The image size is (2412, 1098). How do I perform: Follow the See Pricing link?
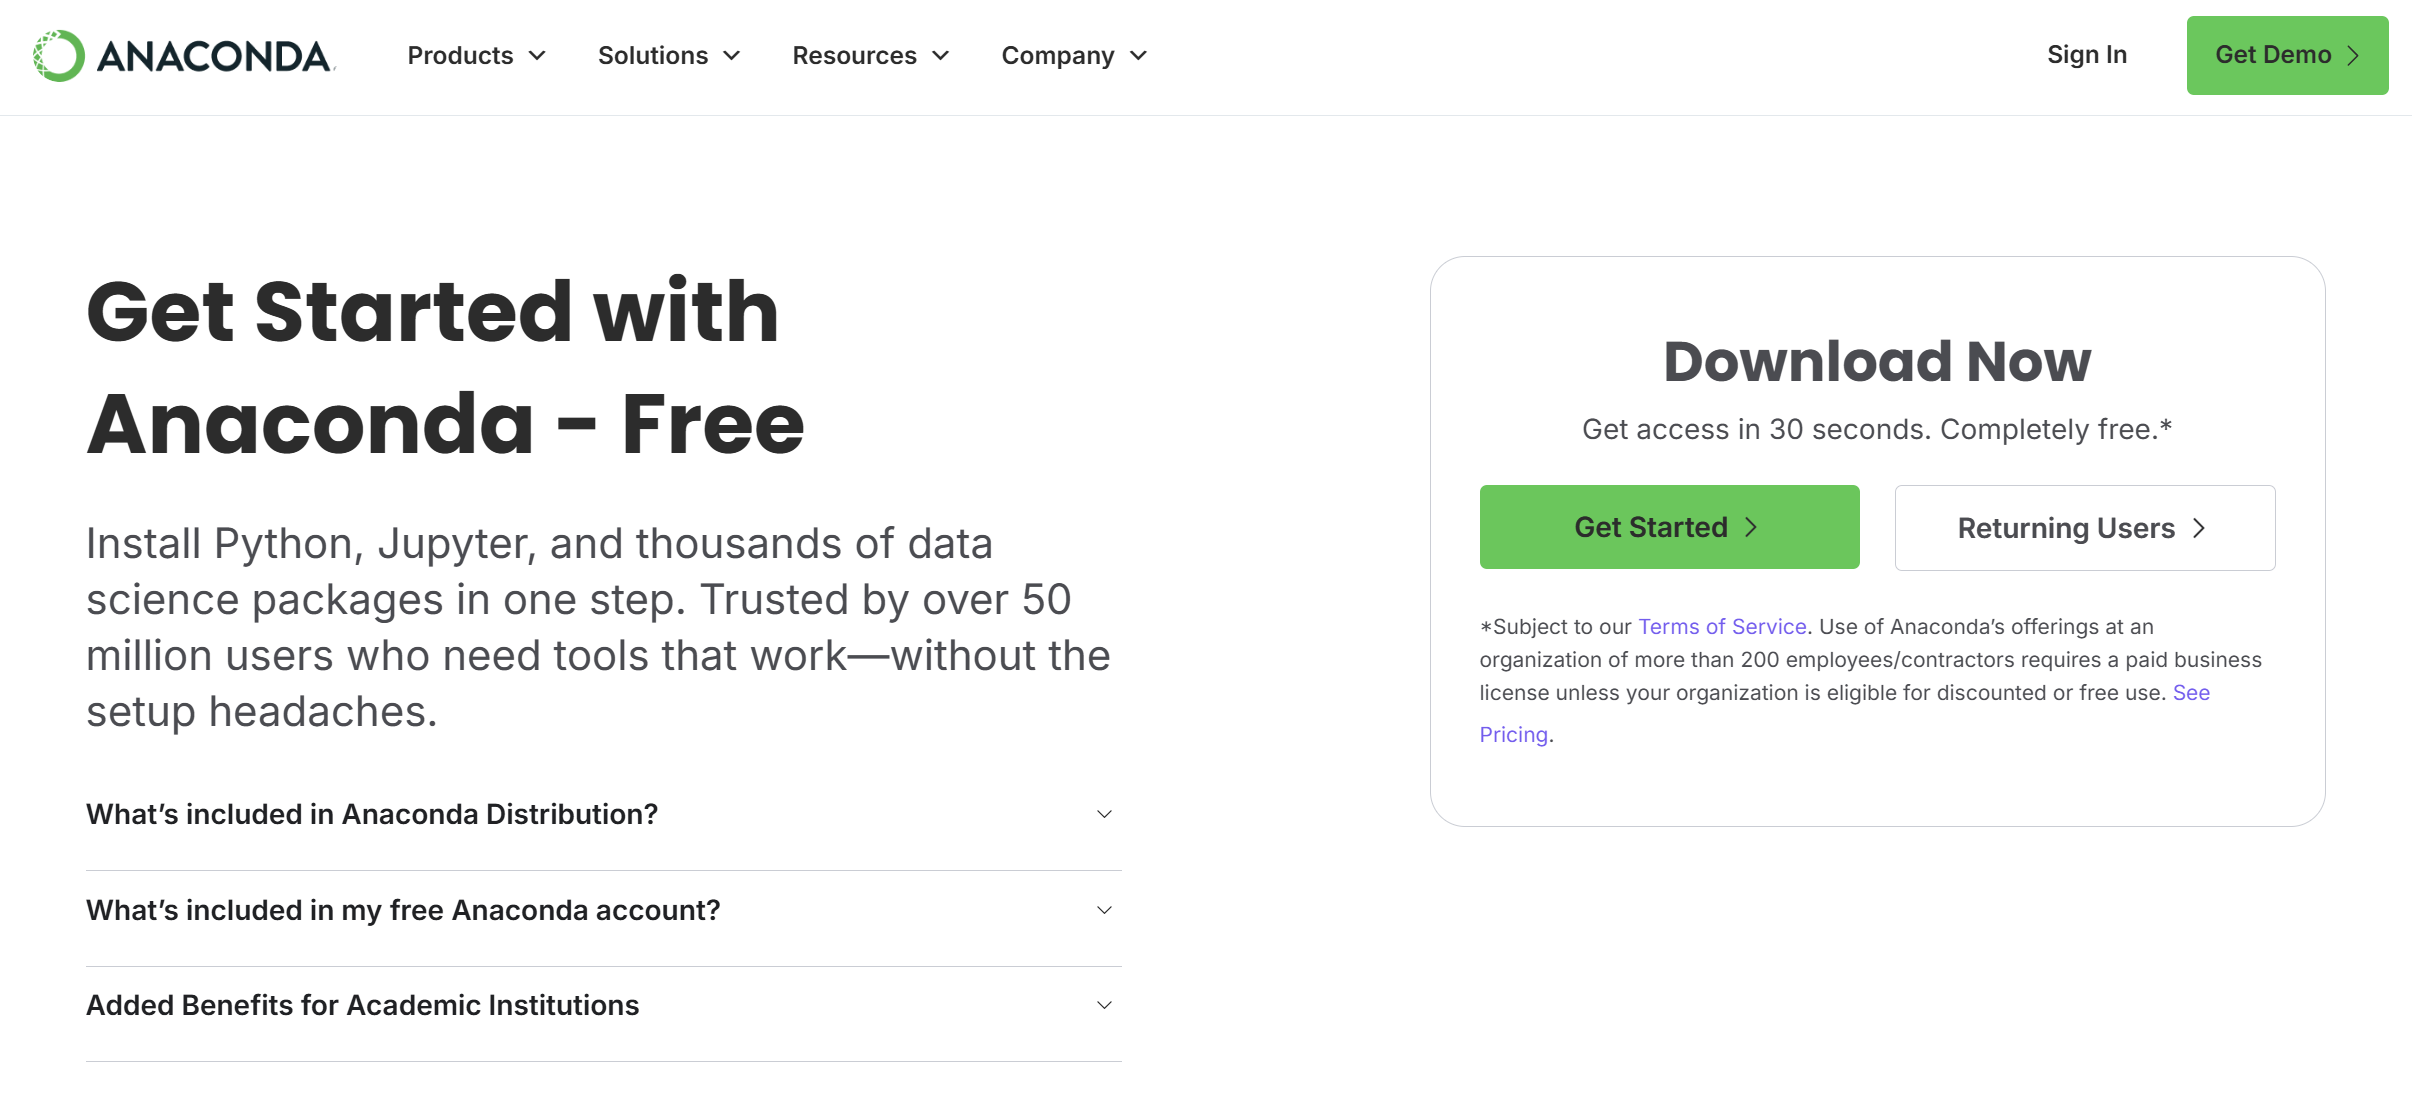coord(1514,735)
